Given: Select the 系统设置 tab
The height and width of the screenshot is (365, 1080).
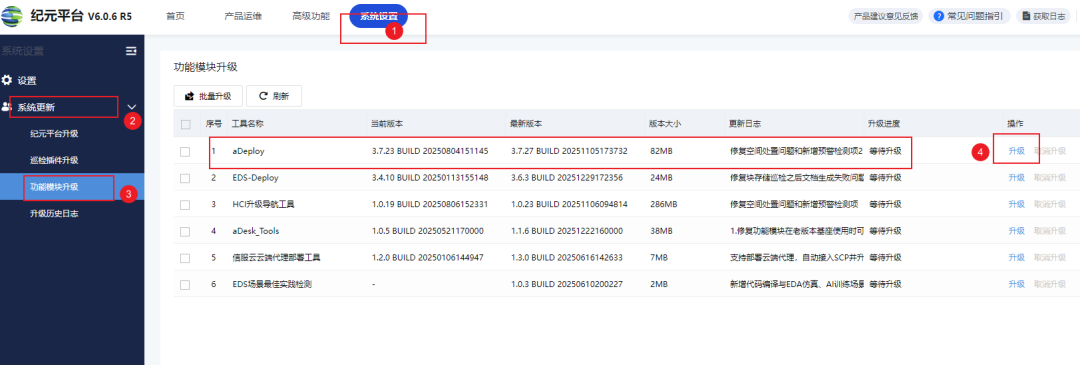Looking at the screenshot, I should (379, 17).
